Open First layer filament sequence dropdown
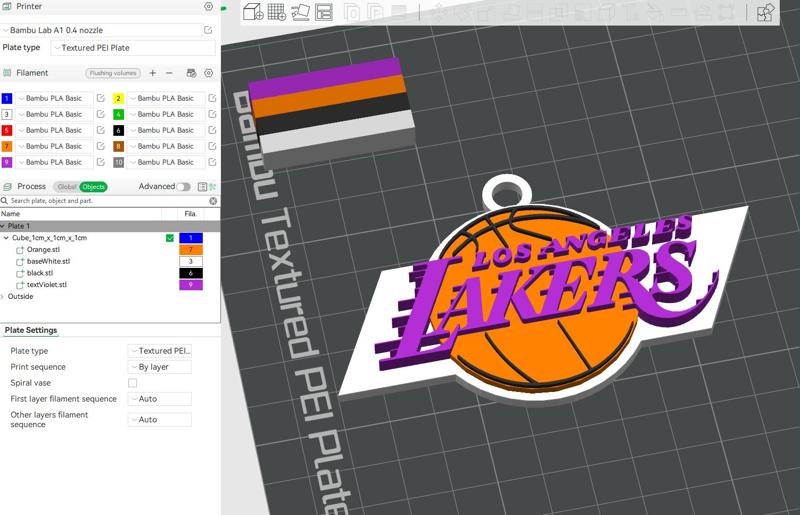 click(x=160, y=399)
